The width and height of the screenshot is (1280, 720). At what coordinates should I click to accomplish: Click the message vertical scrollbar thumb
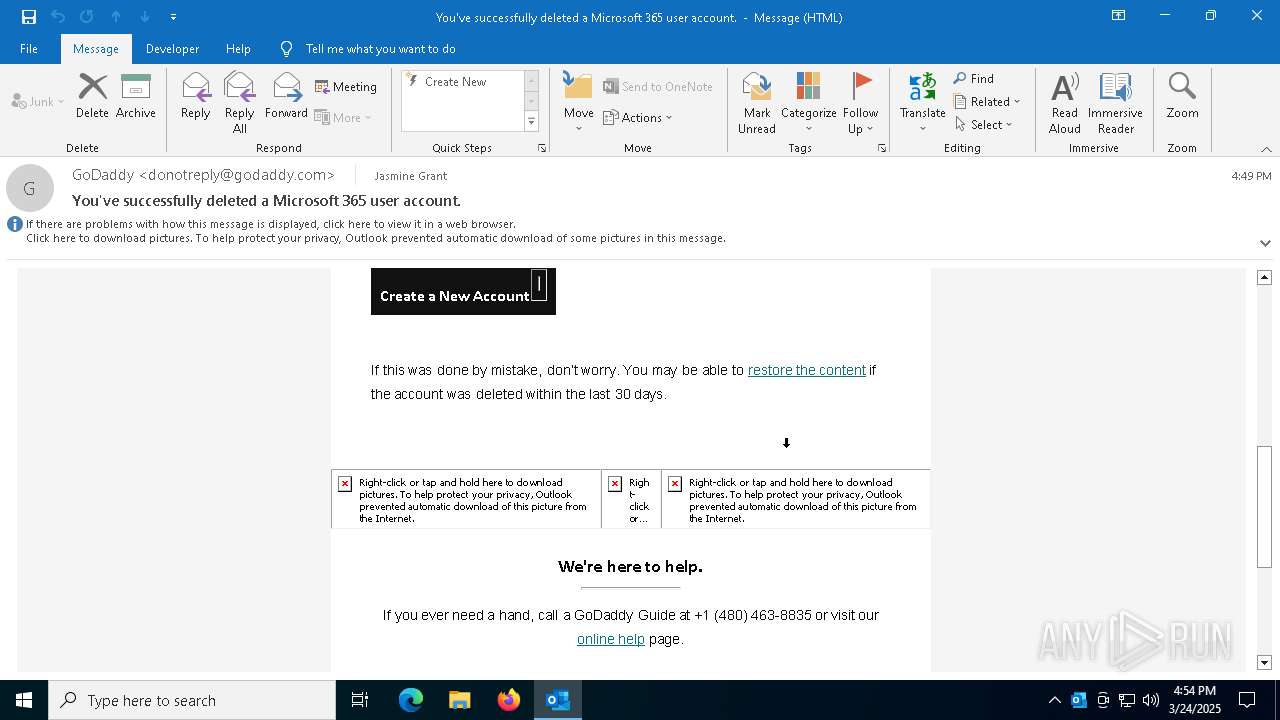(1265, 506)
